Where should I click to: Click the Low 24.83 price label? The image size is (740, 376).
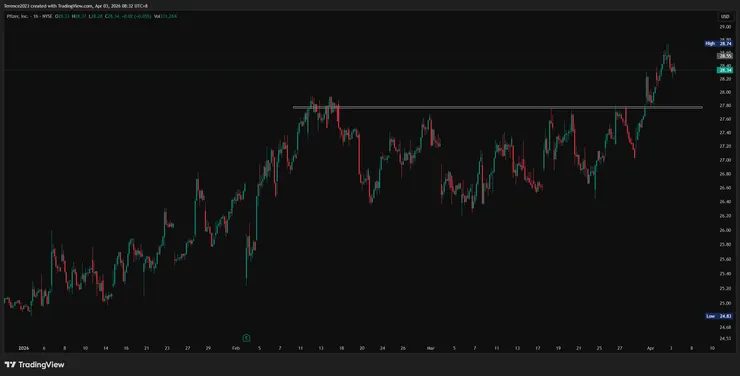pos(719,316)
